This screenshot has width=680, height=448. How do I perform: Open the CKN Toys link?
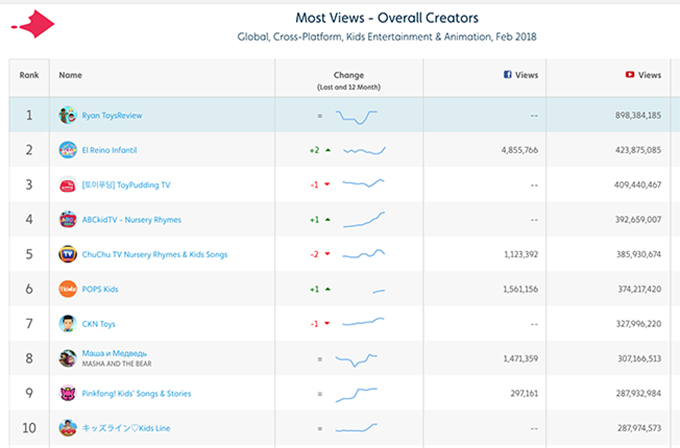click(98, 324)
